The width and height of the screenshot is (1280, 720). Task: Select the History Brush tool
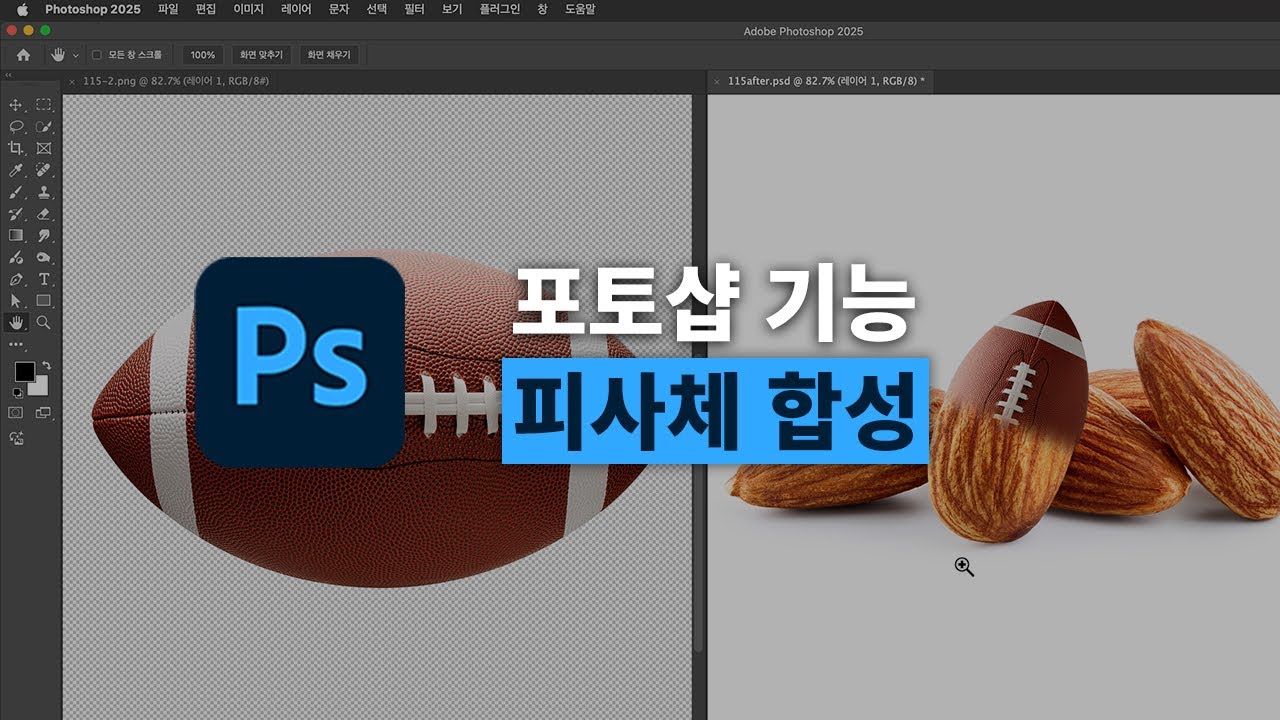coord(16,214)
